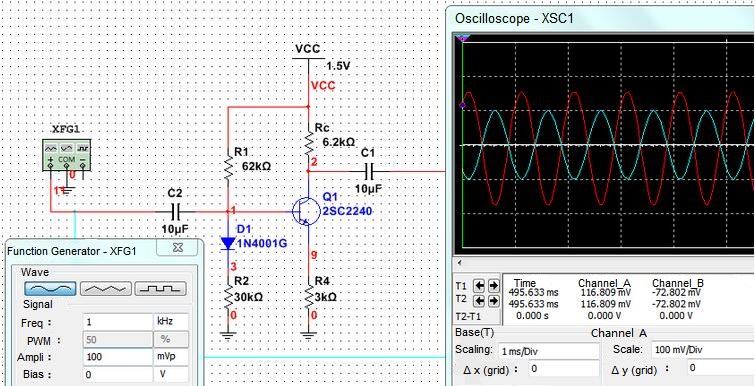The width and height of the screenshot is (755, 386).
Task: Click the Ampli value field showing 100
Action: point(117,357)
